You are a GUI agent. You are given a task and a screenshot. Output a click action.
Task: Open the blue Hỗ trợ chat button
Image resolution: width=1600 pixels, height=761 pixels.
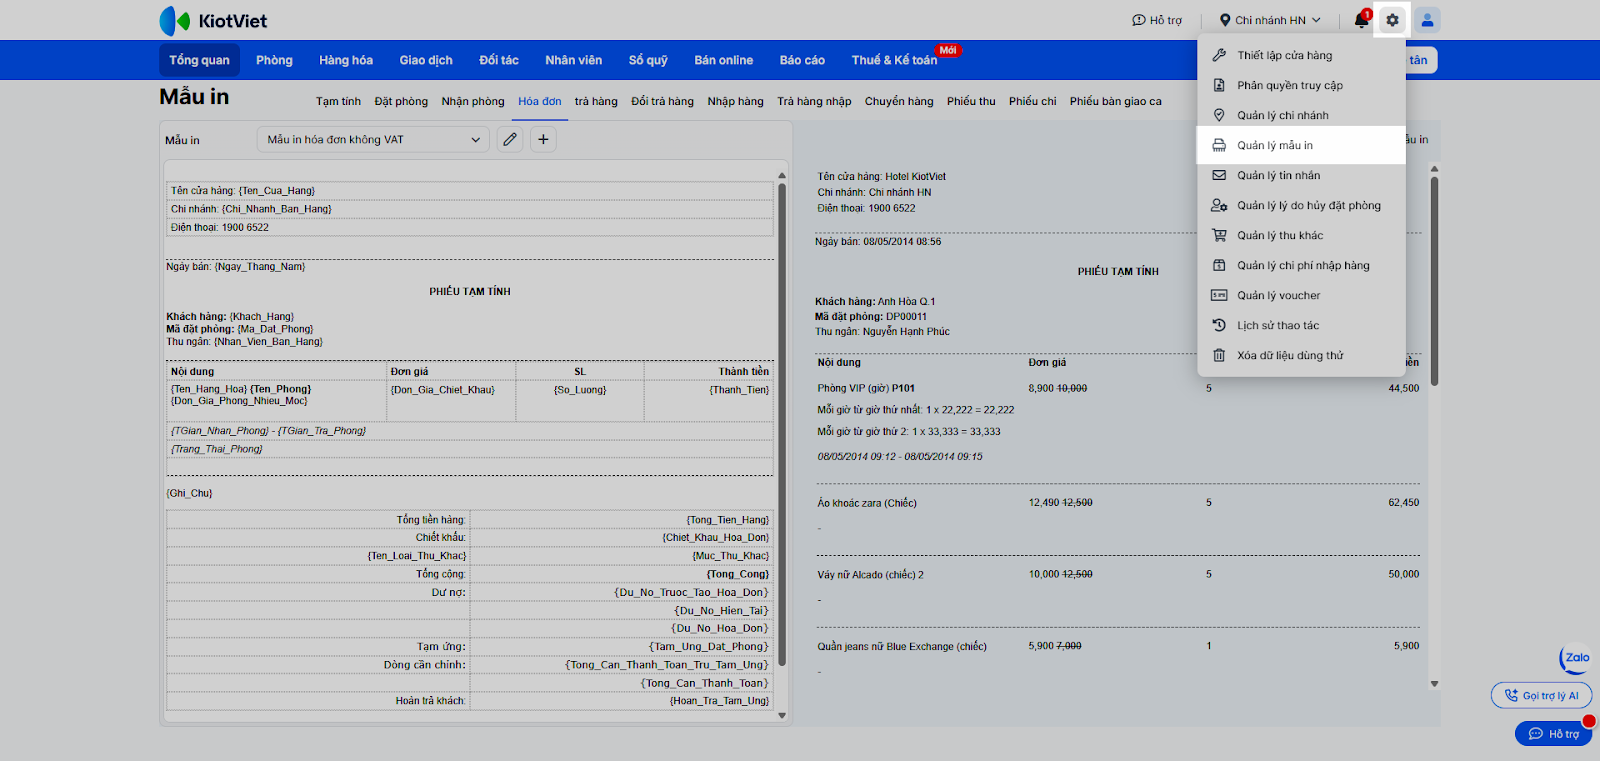pos(1553,733)
